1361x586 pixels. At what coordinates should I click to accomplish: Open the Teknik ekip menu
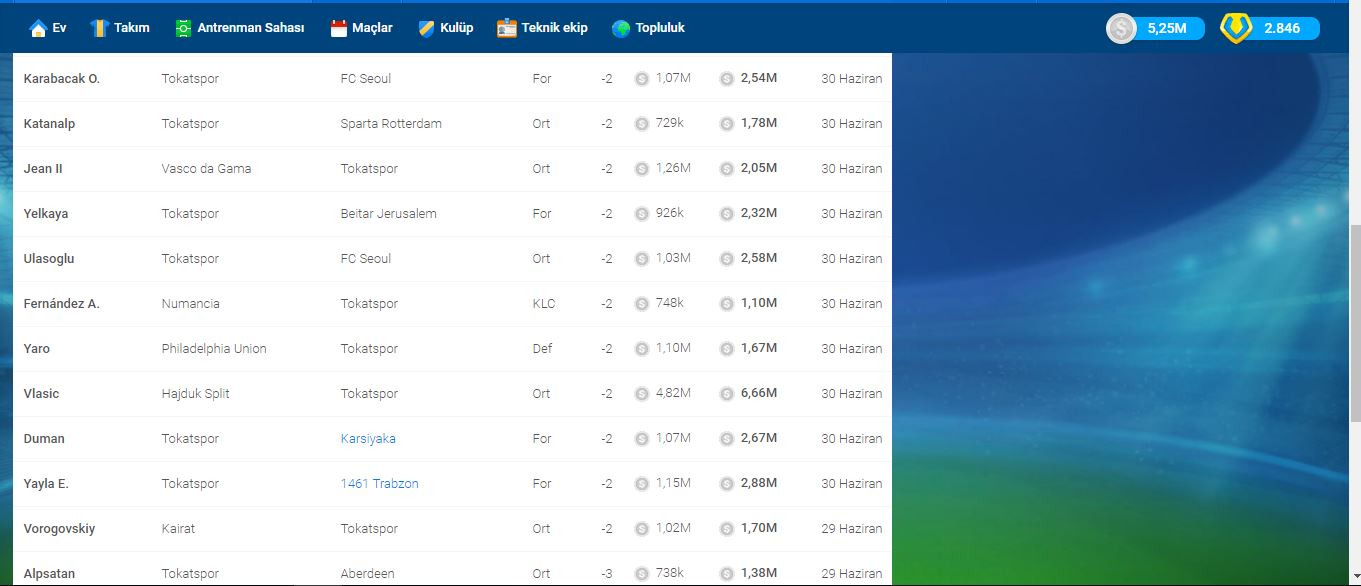(x=543, y=28)
